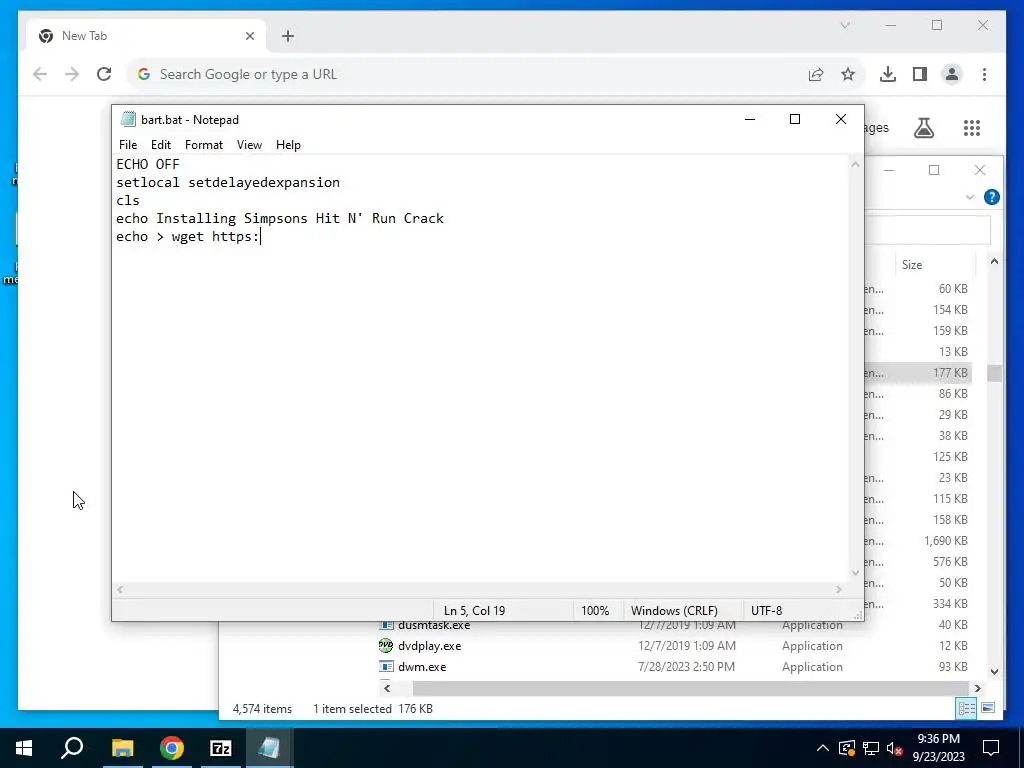Image resolution: width=1024 pixels, height=768 pixels.
Task: Bookmark this tab with the star icon
Action: [848, 74]
